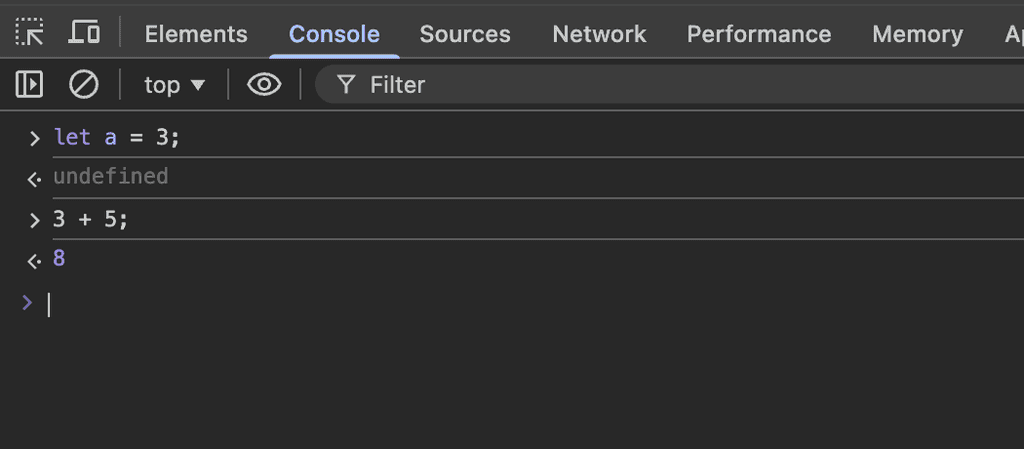
Task: Click the funnel icon in the filter box
Action: pyautogui.click(x=346, y=85)
